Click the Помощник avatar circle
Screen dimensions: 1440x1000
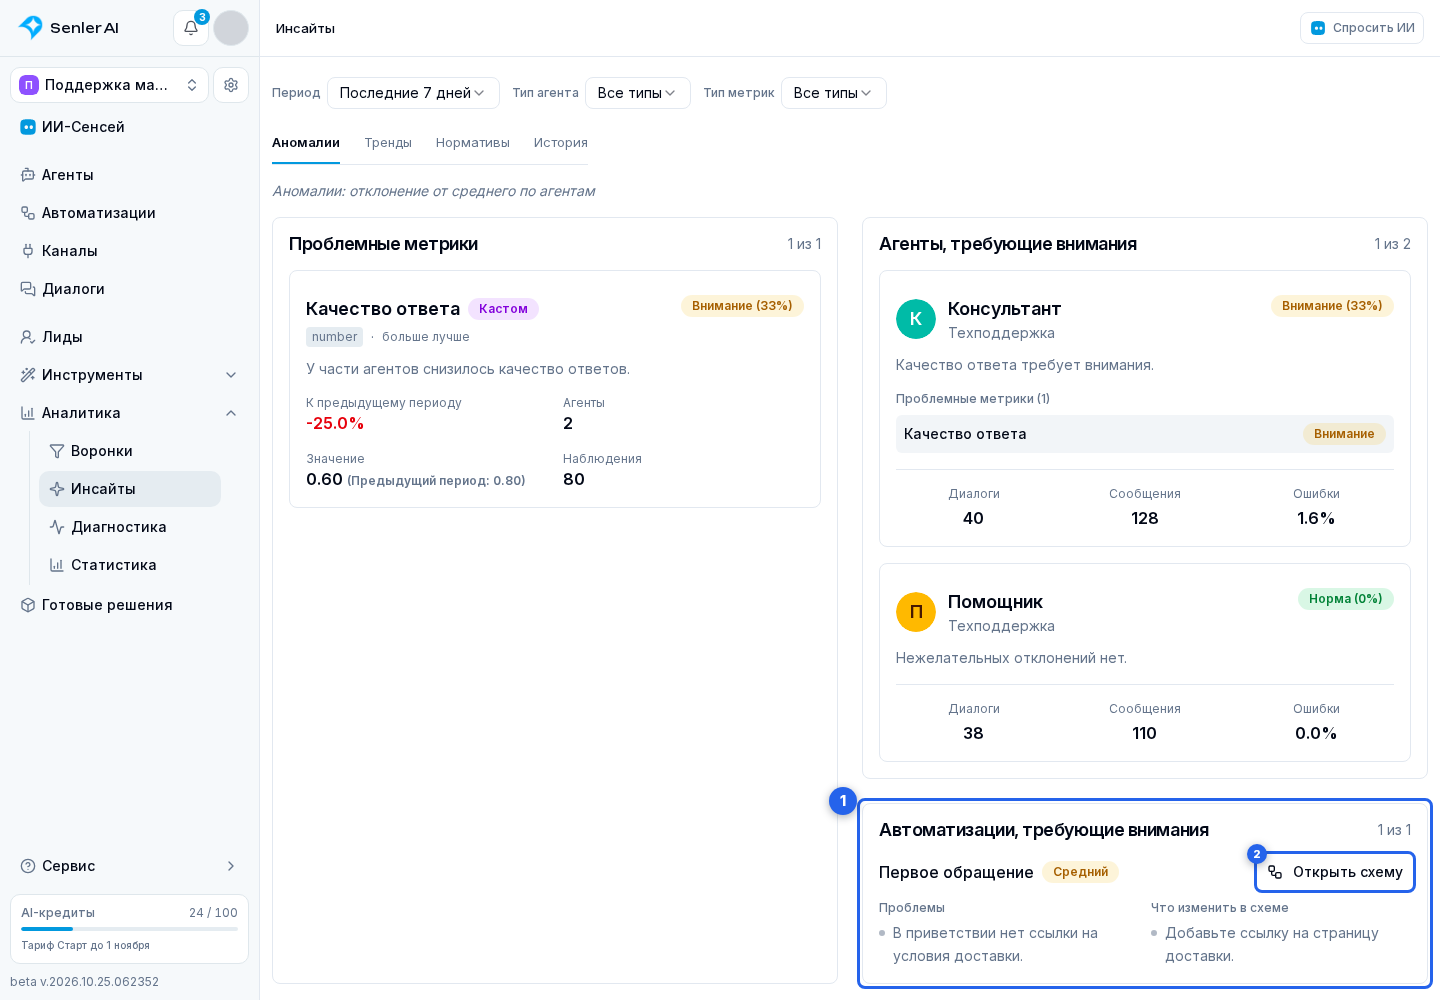tap(916, 612)
